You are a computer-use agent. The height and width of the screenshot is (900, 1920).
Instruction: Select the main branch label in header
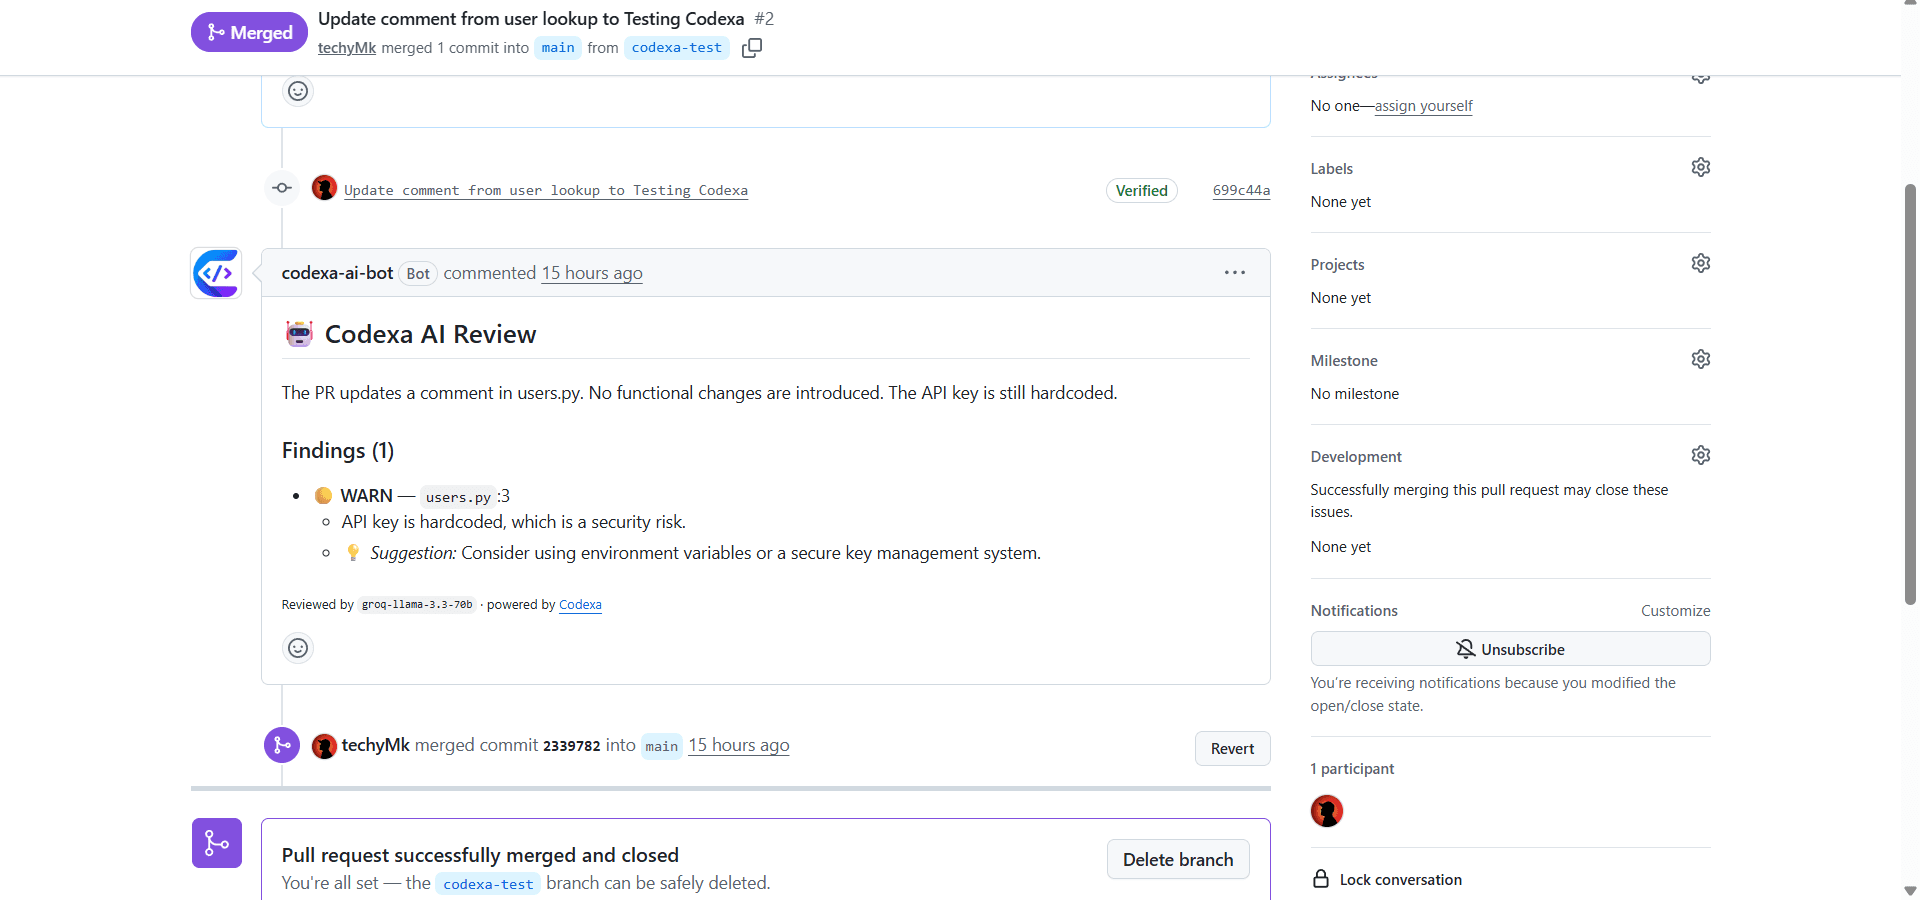(558, 48)
